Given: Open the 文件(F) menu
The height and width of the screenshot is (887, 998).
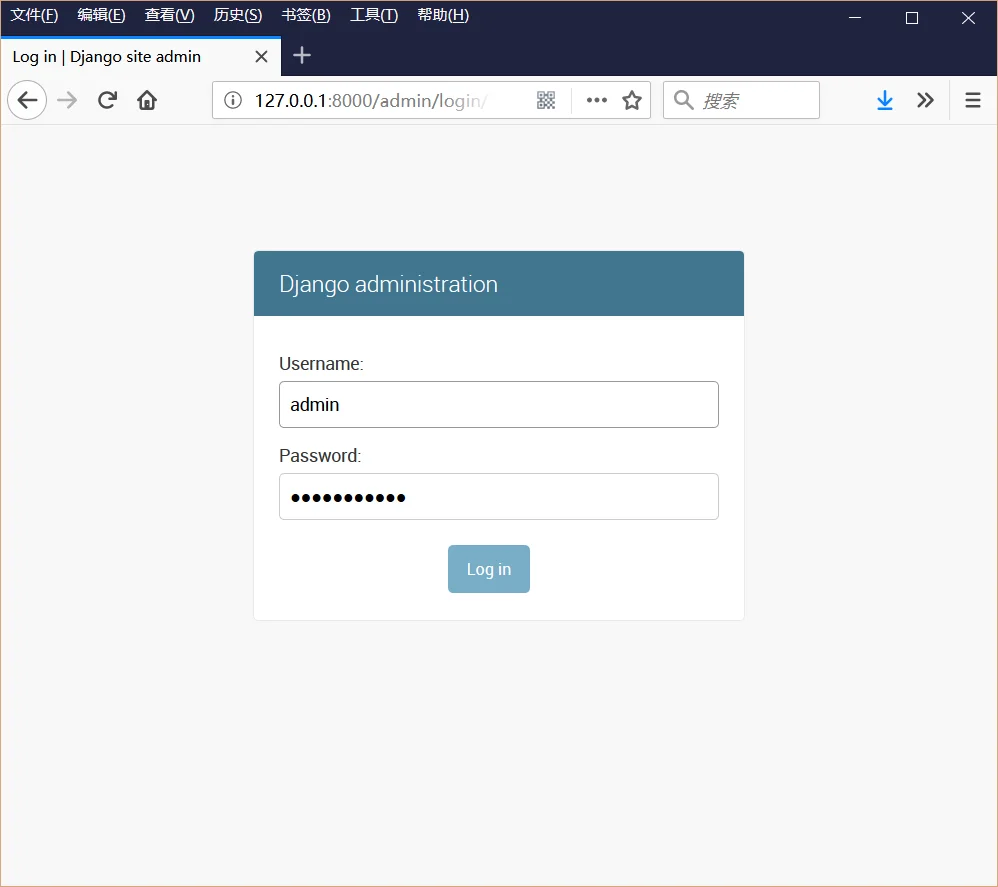Looking at the screenshot, I should click(34, 15).
